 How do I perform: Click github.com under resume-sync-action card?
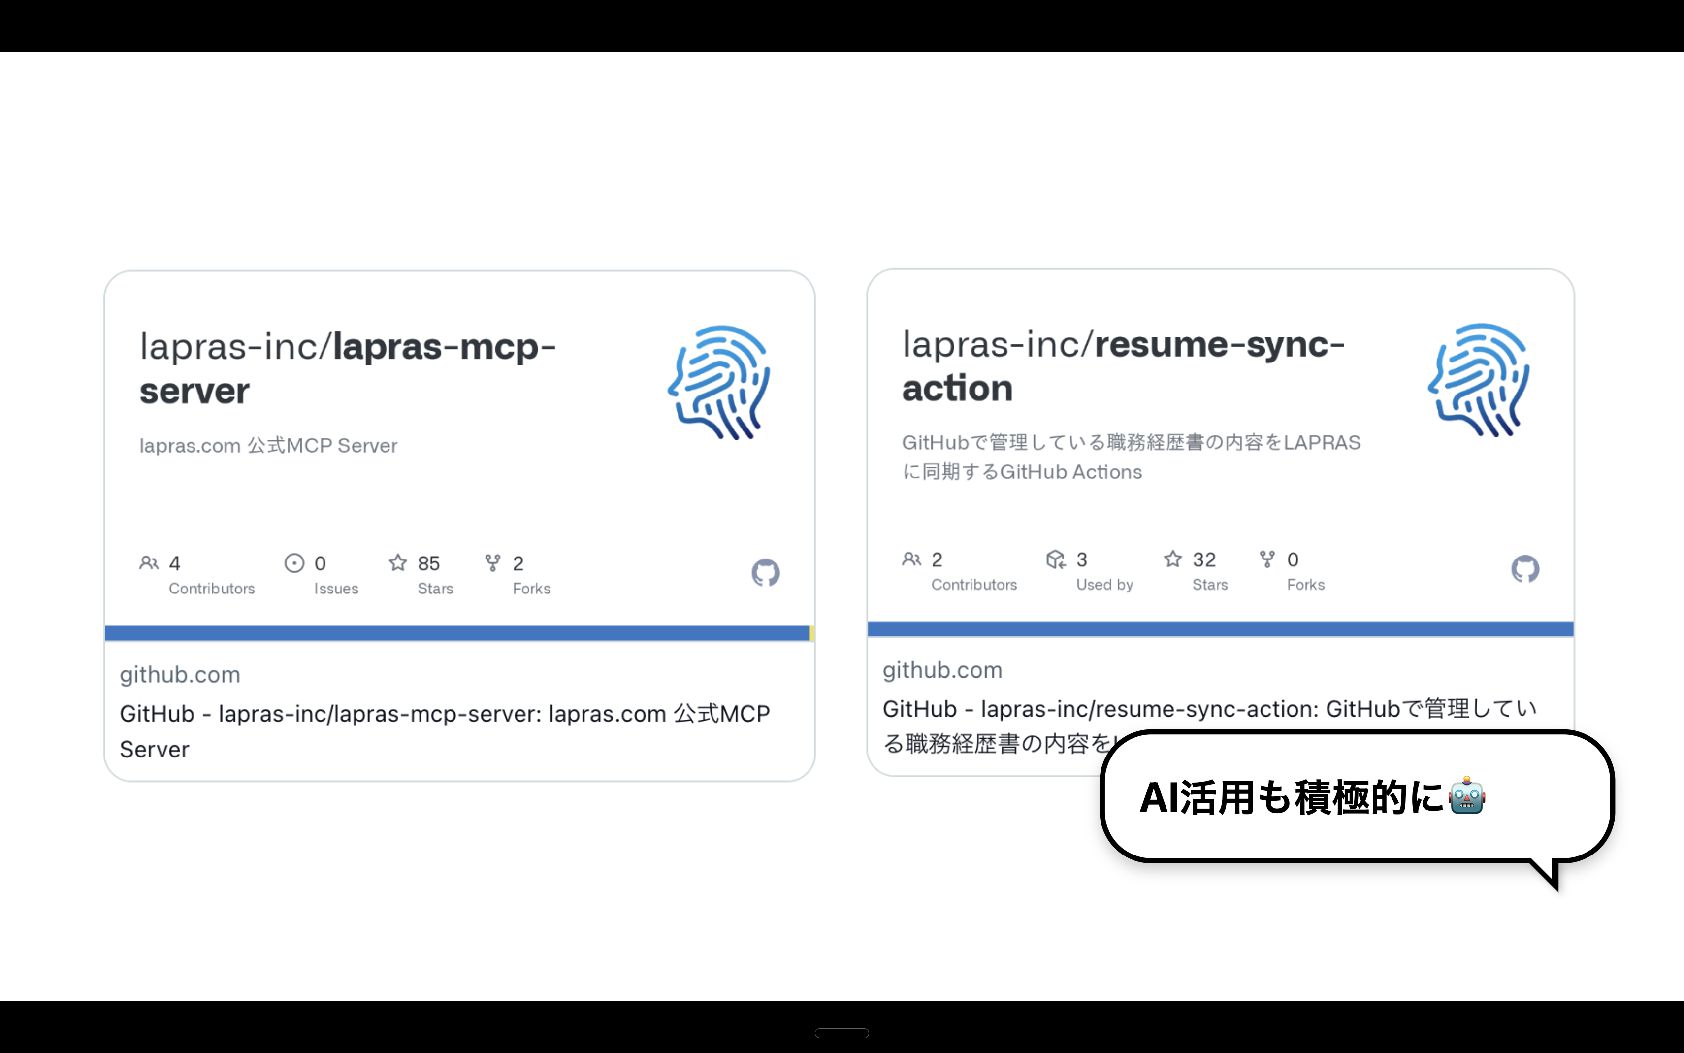coord(942,670)
